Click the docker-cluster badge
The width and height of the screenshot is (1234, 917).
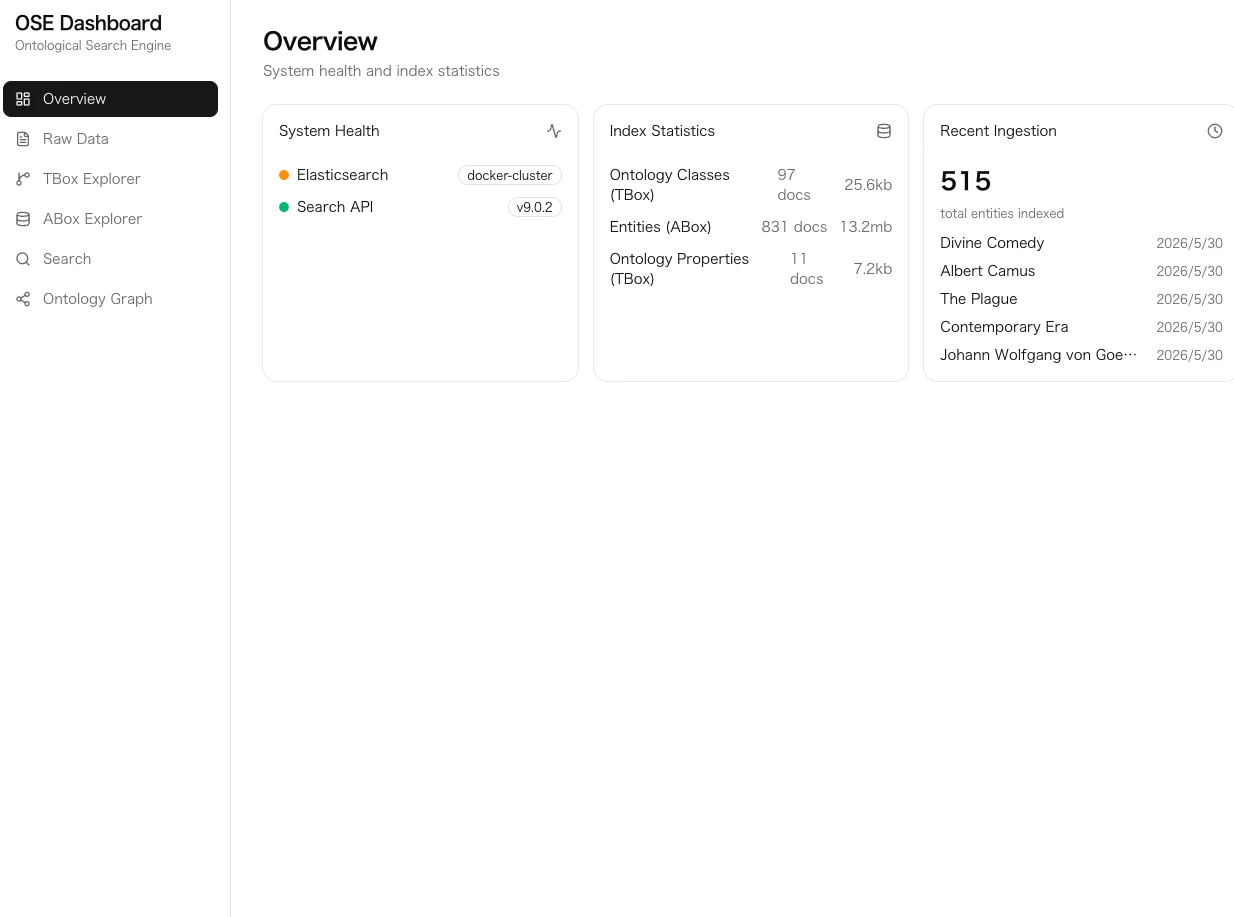point(510,175)
